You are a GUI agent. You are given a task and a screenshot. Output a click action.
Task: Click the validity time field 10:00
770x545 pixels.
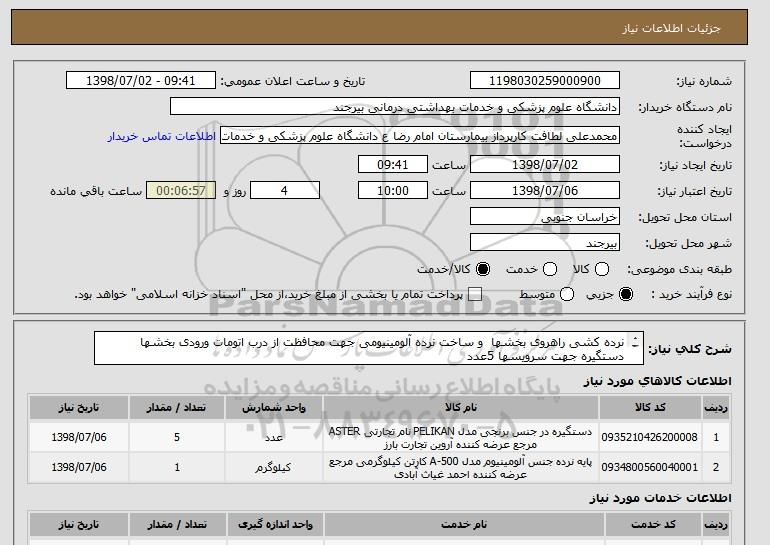click(392, 191)
